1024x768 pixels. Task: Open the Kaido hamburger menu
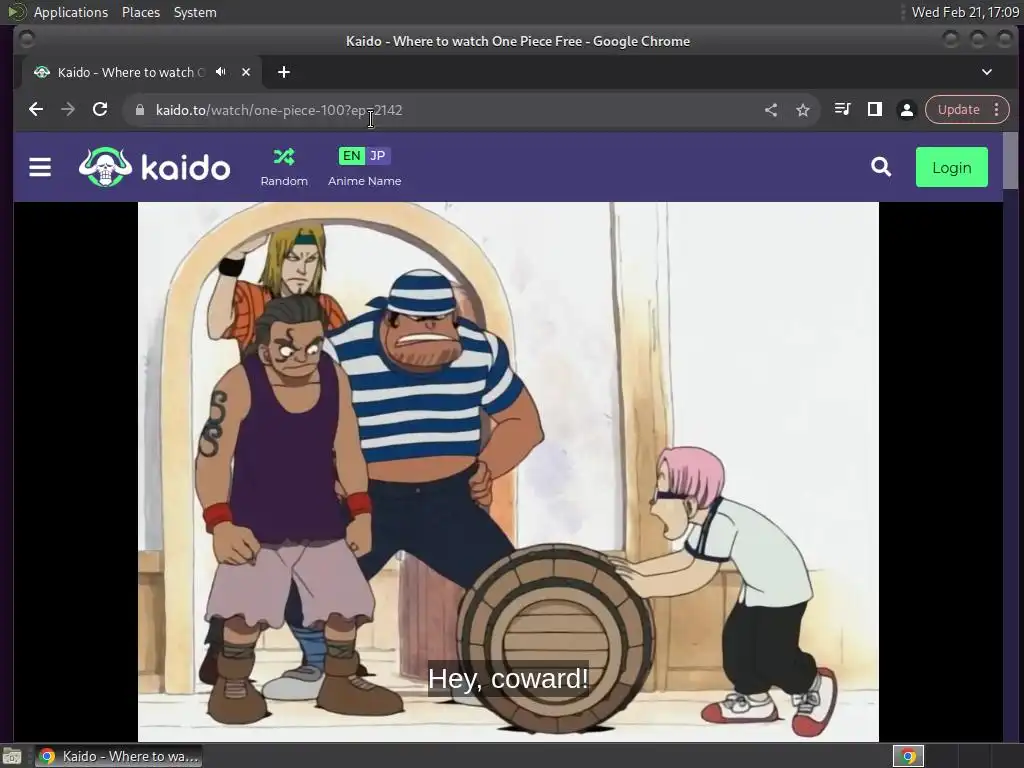tap(40, 167)
